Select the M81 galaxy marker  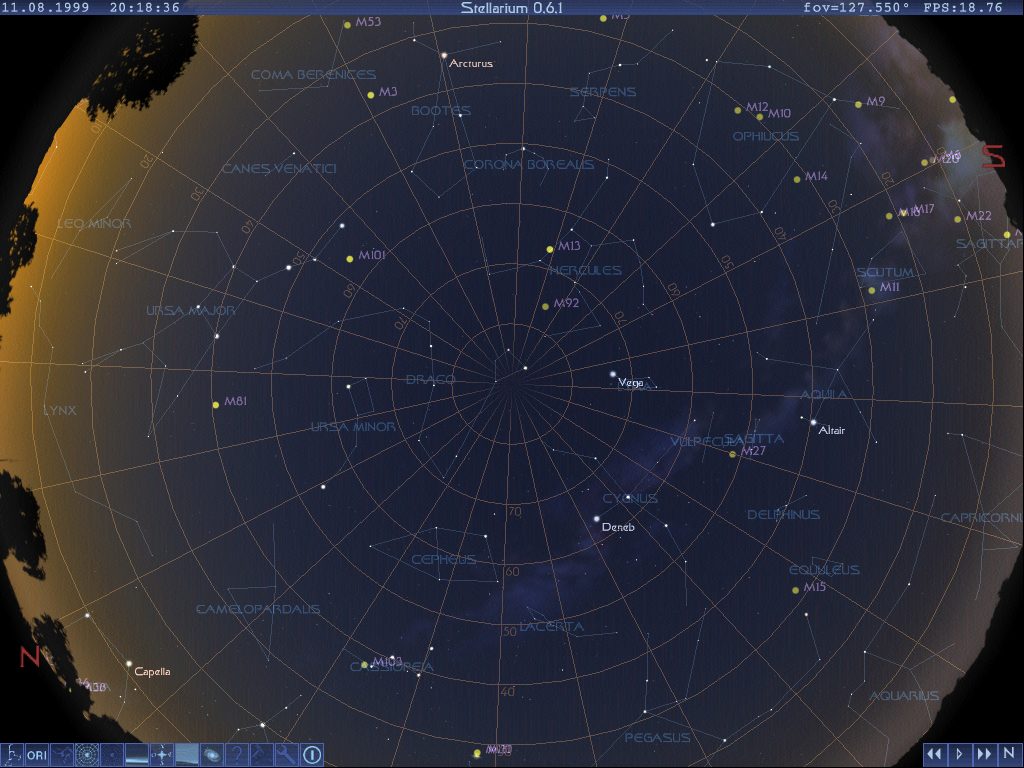coord(216,405)
